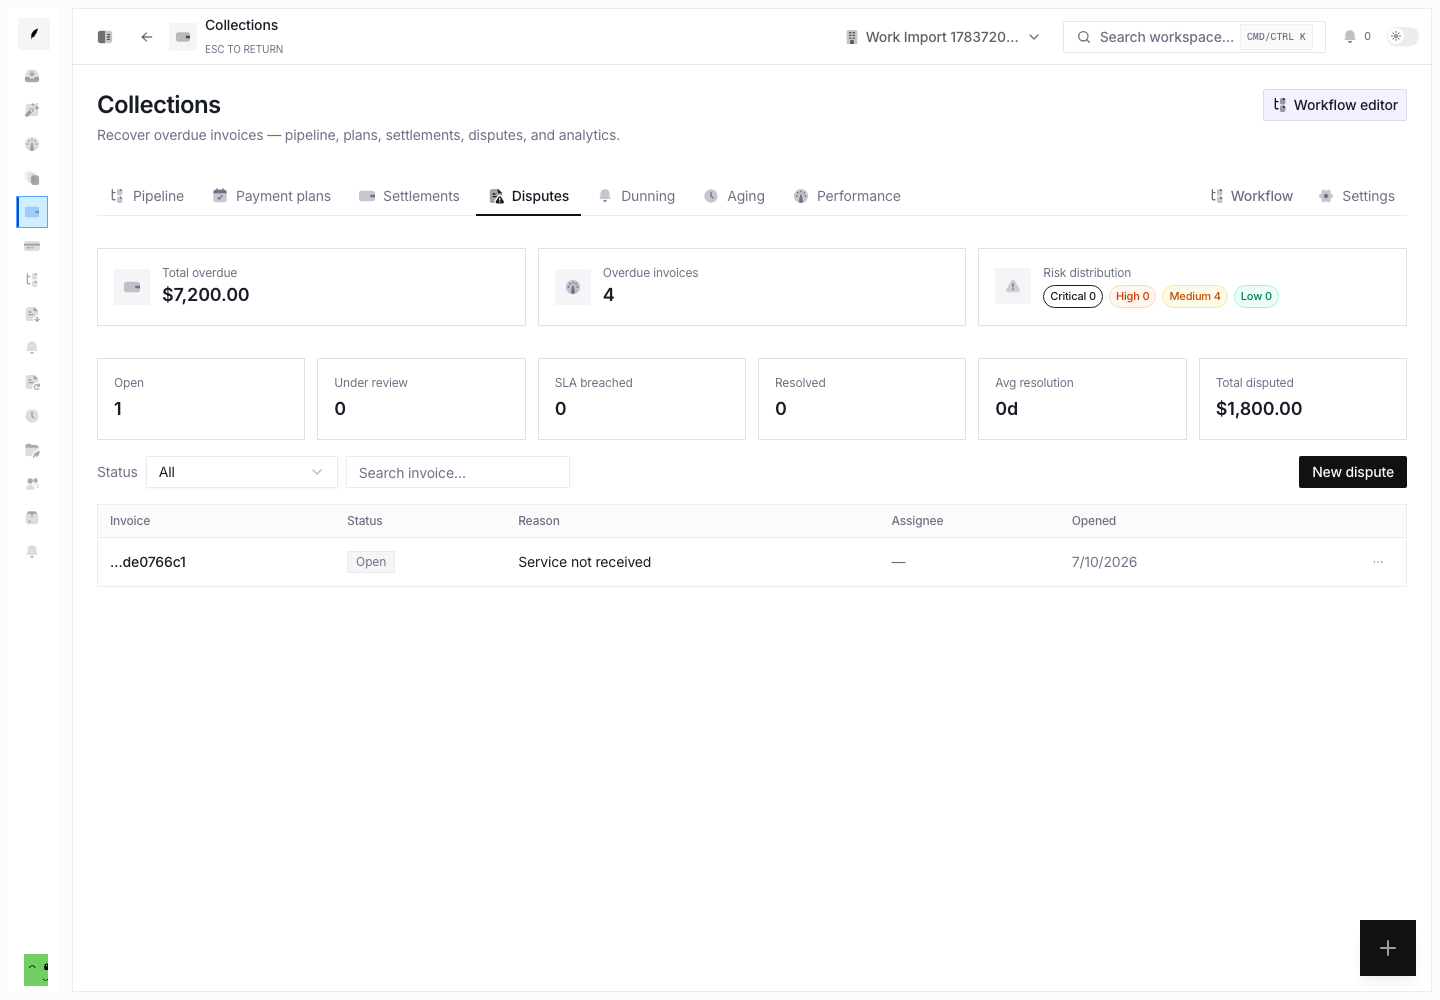Image resolution: width=1440 pixels, height=1000 pixels.
Task: Click the notifications bell in top bar
Action: 1350,37
